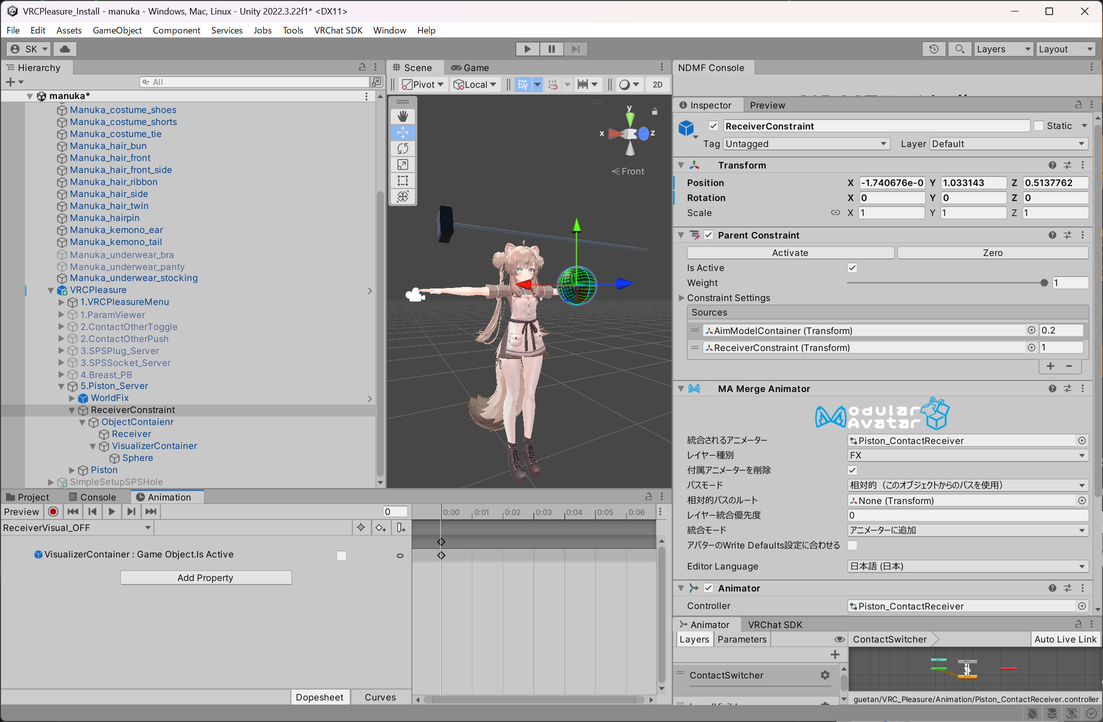Toggle ReceiverConstraint object active checkbox
This screenshot has width=1103, height=722.
pyautogui.click(x=713, y=126)
